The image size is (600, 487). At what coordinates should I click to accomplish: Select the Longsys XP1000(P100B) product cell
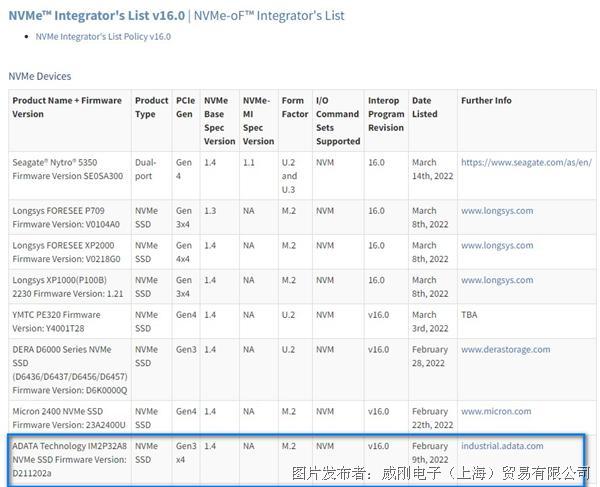(70, 287)
